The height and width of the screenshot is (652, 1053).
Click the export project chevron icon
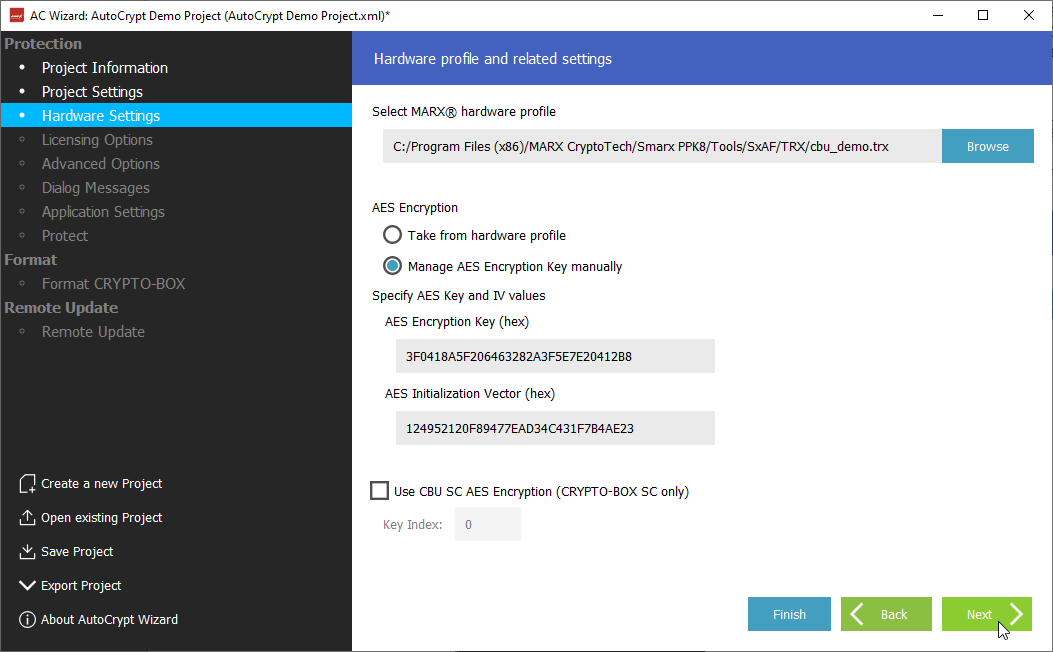pyautogui.click(x=28, y=586)
